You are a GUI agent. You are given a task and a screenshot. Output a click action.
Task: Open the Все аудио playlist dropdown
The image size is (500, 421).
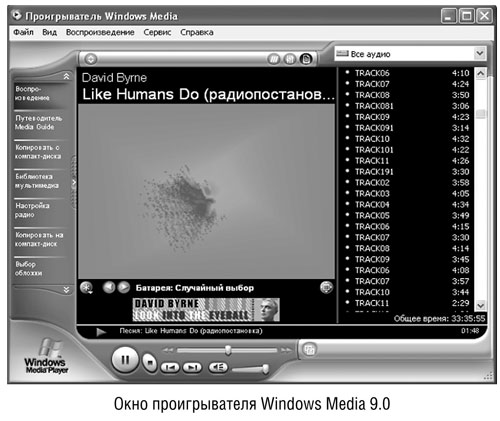pyautogui.click(x=410, y=54)
